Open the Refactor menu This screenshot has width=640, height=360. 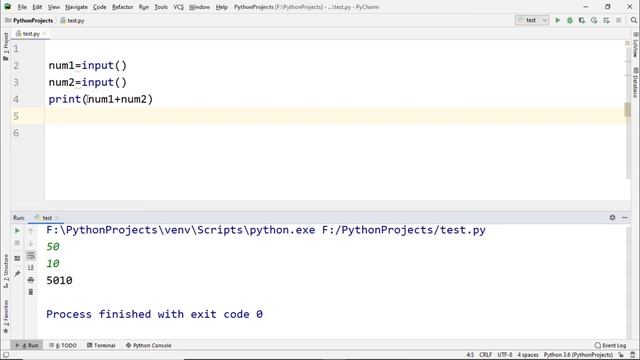pos(122,7)
